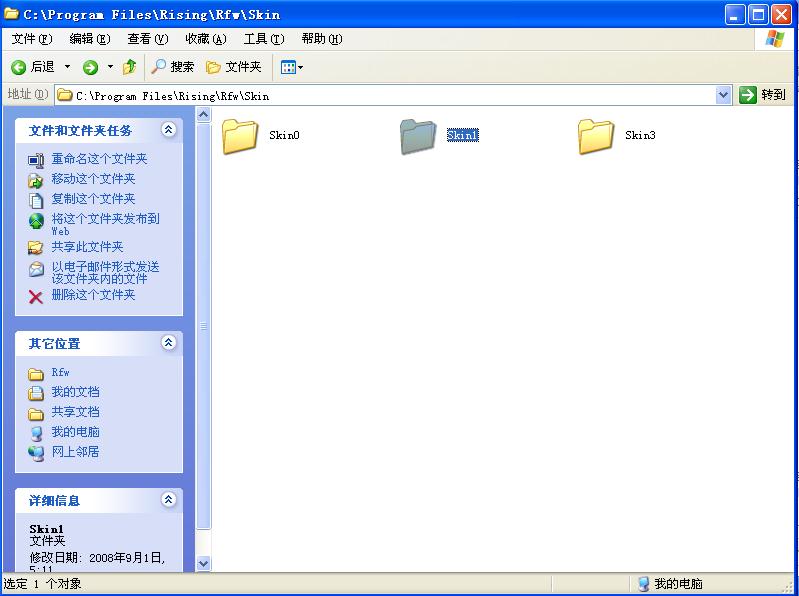Click the move folder icon
The image size is (799, 596).
point(36,180)
